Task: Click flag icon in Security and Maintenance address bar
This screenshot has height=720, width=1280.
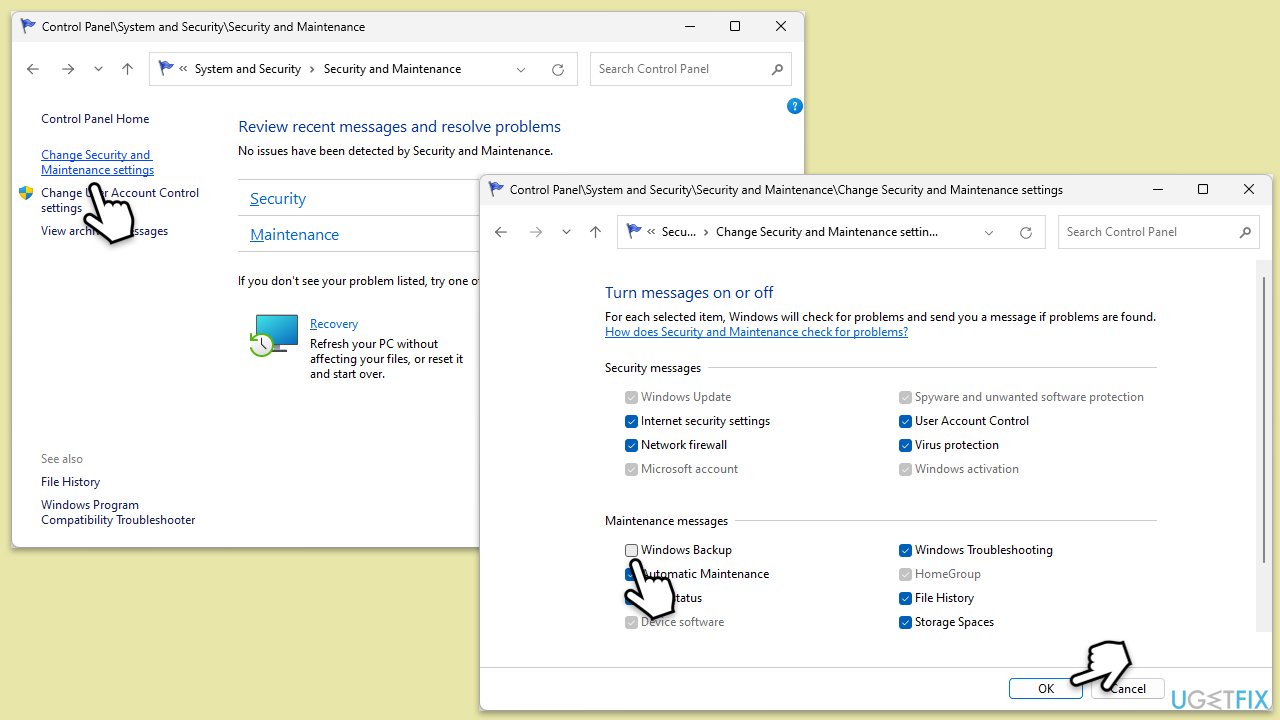Action: 166,69
